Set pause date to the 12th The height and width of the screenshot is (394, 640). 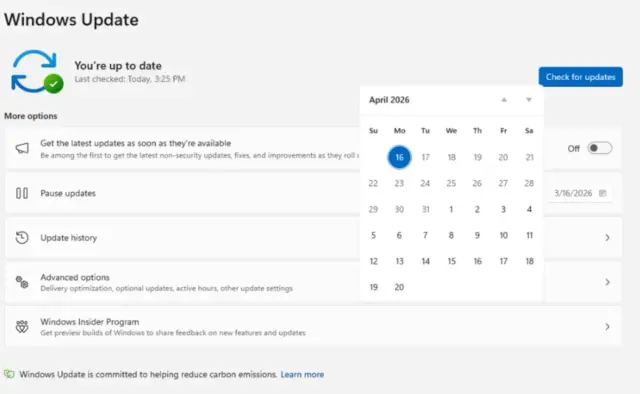(x=373, y=261)
